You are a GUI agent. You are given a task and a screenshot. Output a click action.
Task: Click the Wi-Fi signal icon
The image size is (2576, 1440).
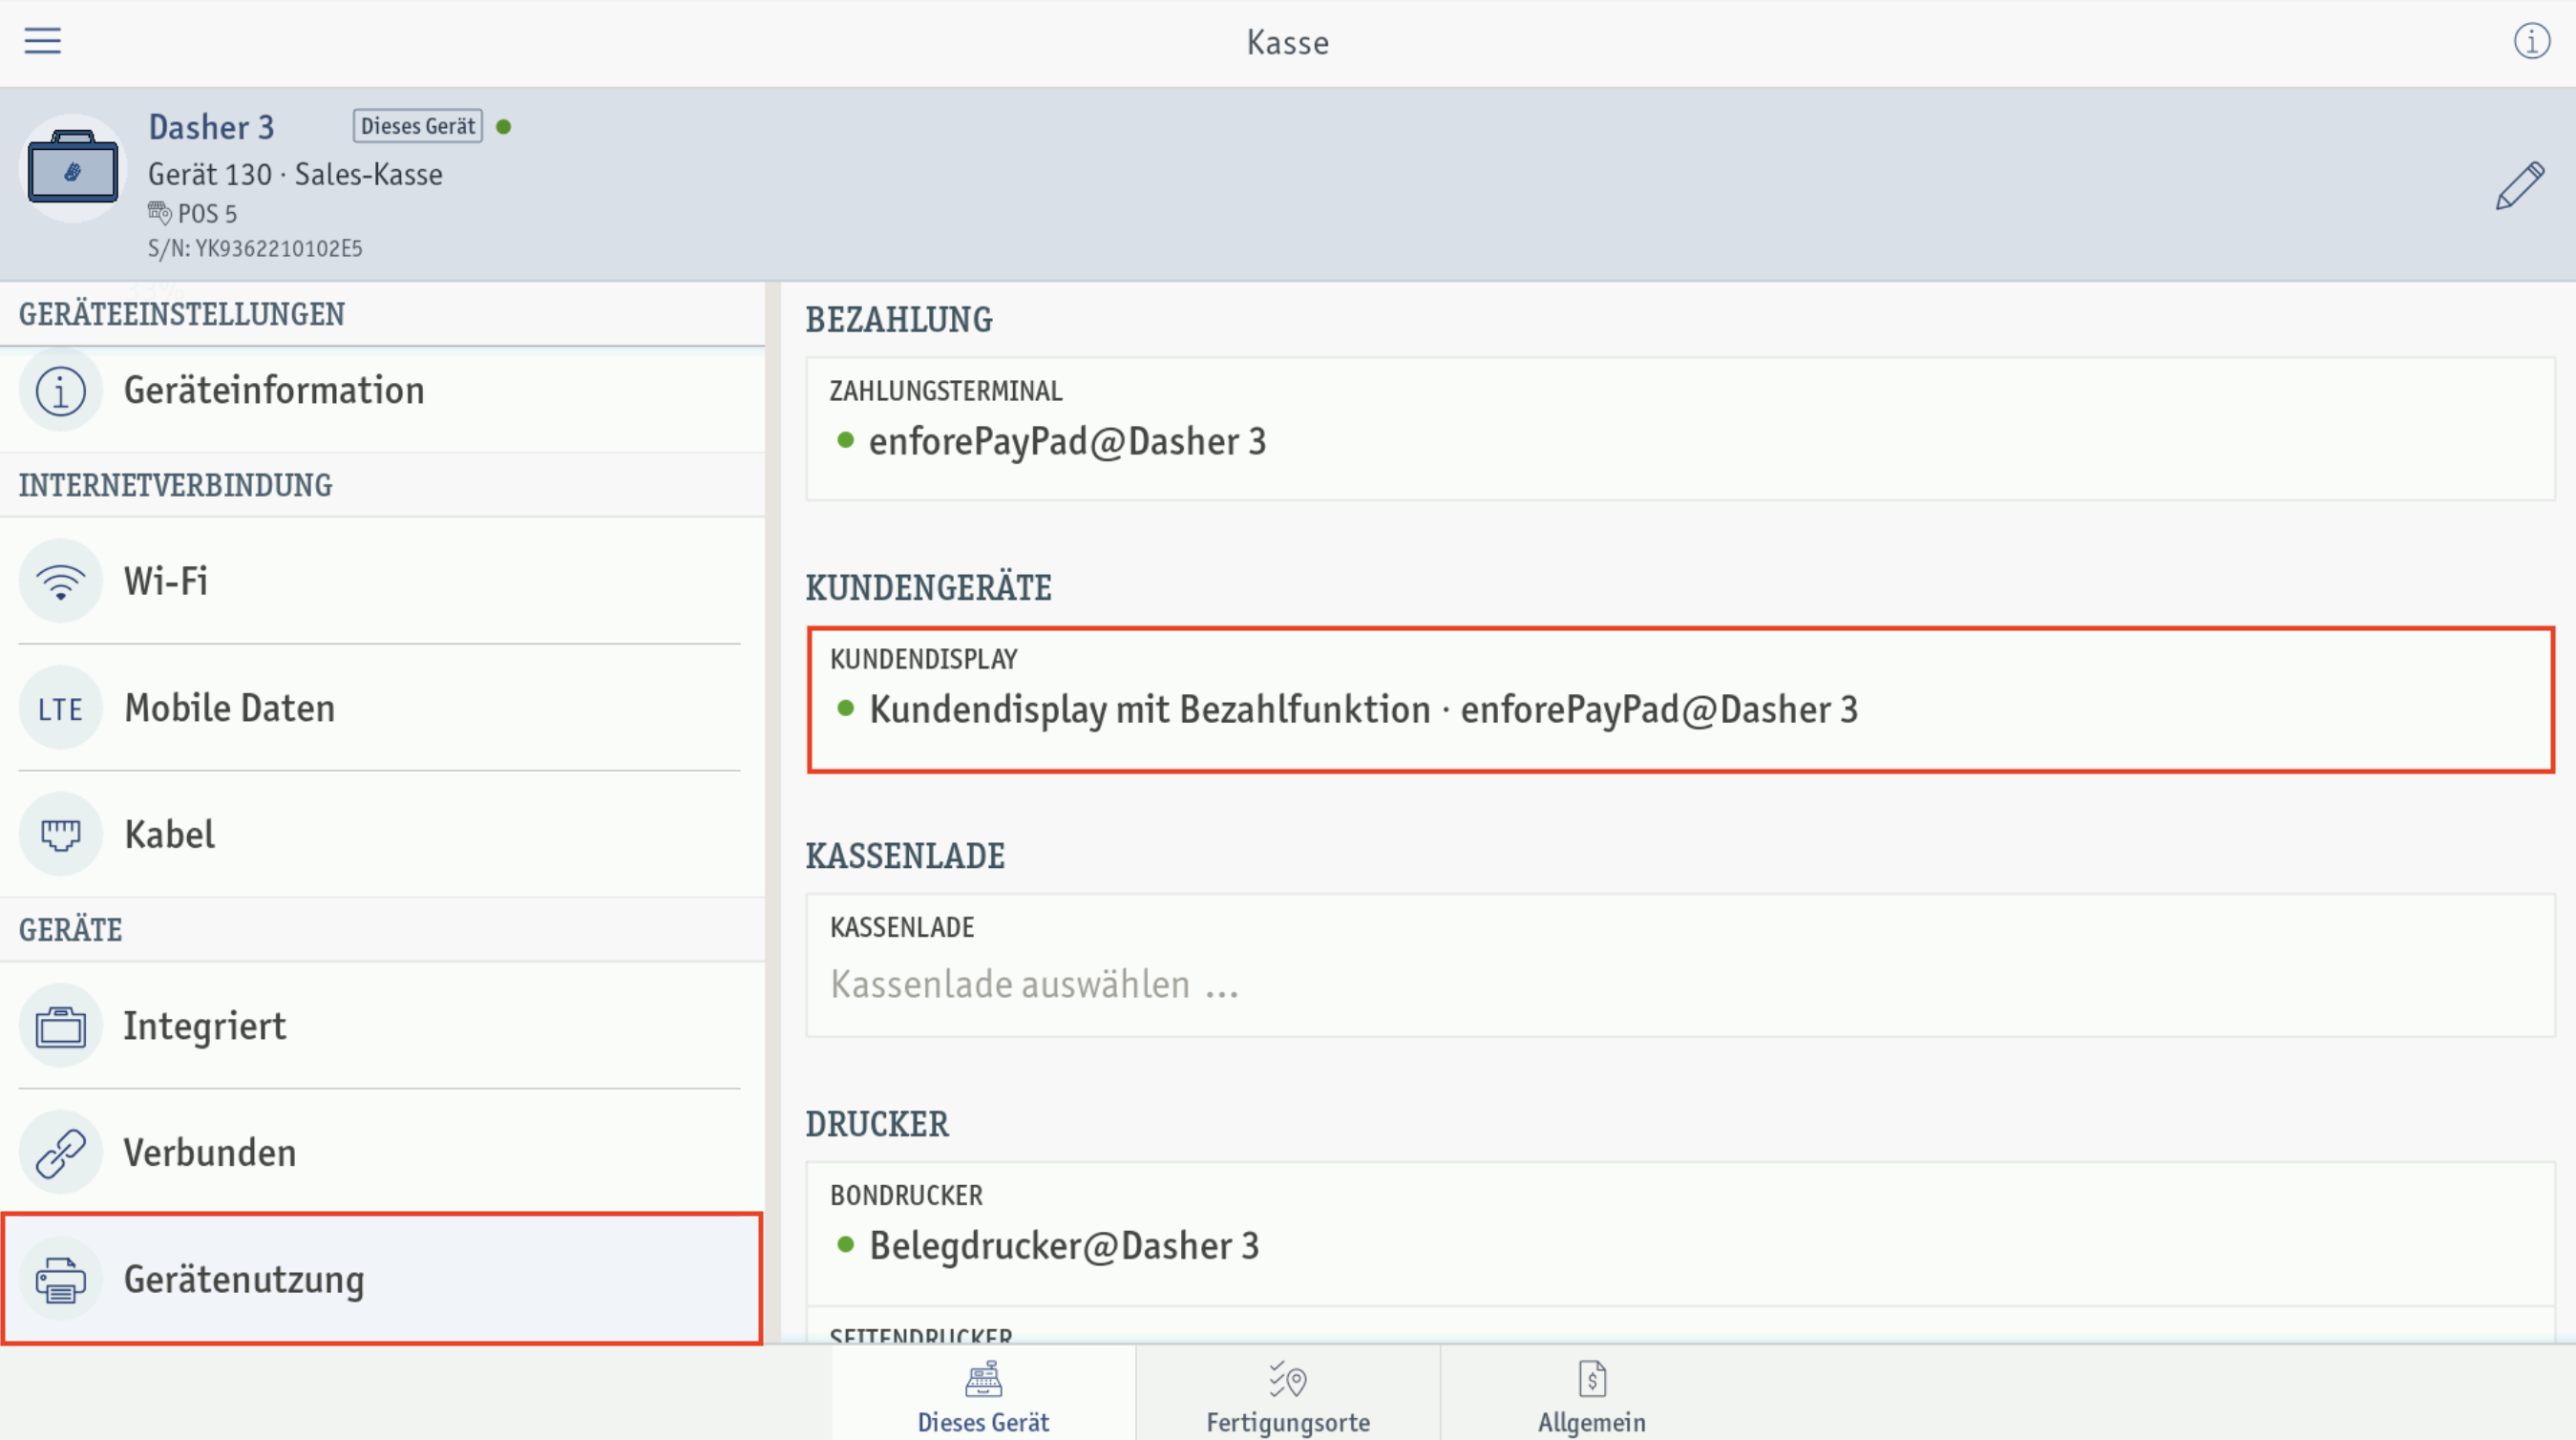(x=61, y=581)
